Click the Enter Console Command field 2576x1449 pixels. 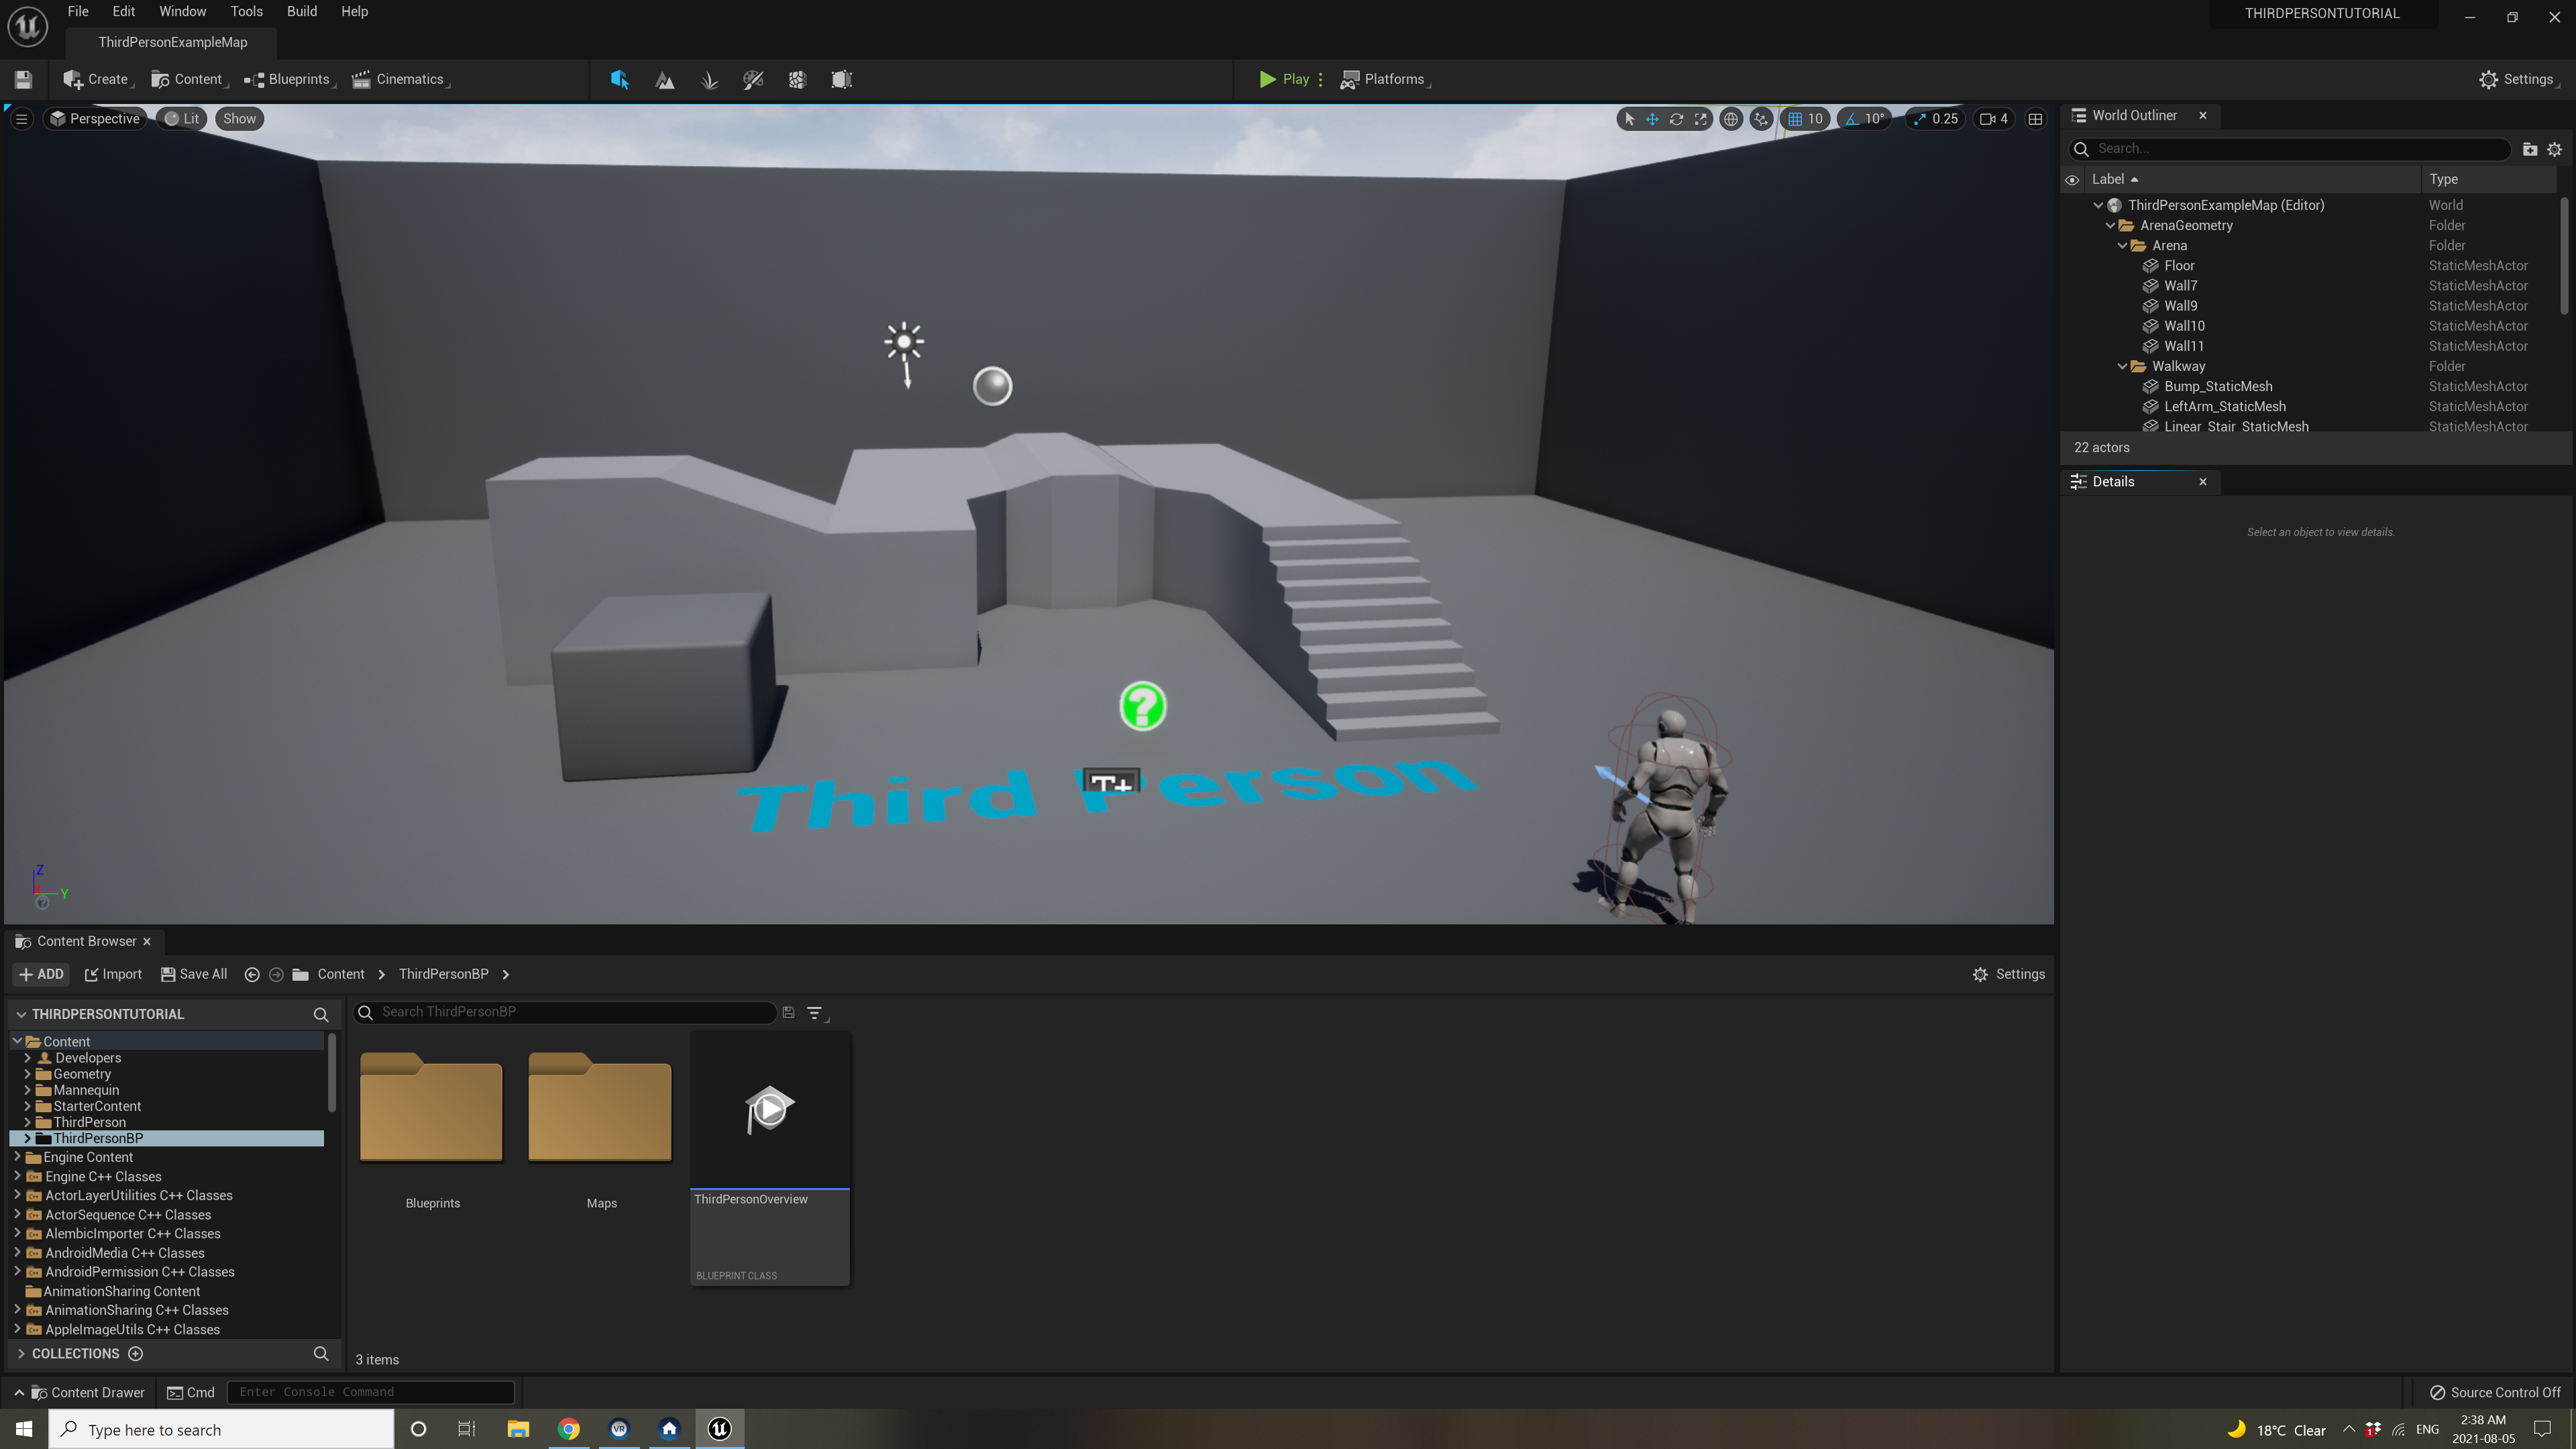tap(370, 1392)
